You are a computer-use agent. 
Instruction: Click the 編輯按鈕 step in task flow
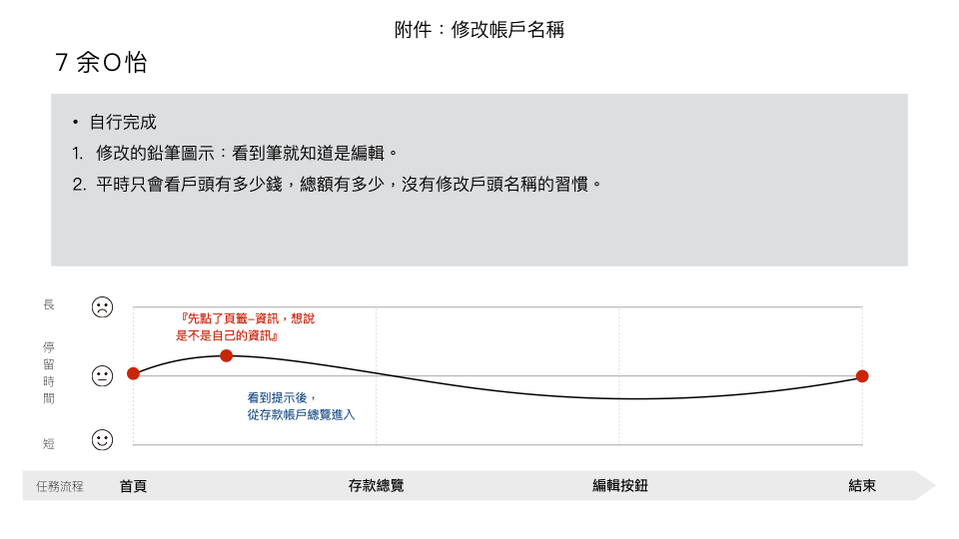[x=620, y=486]
